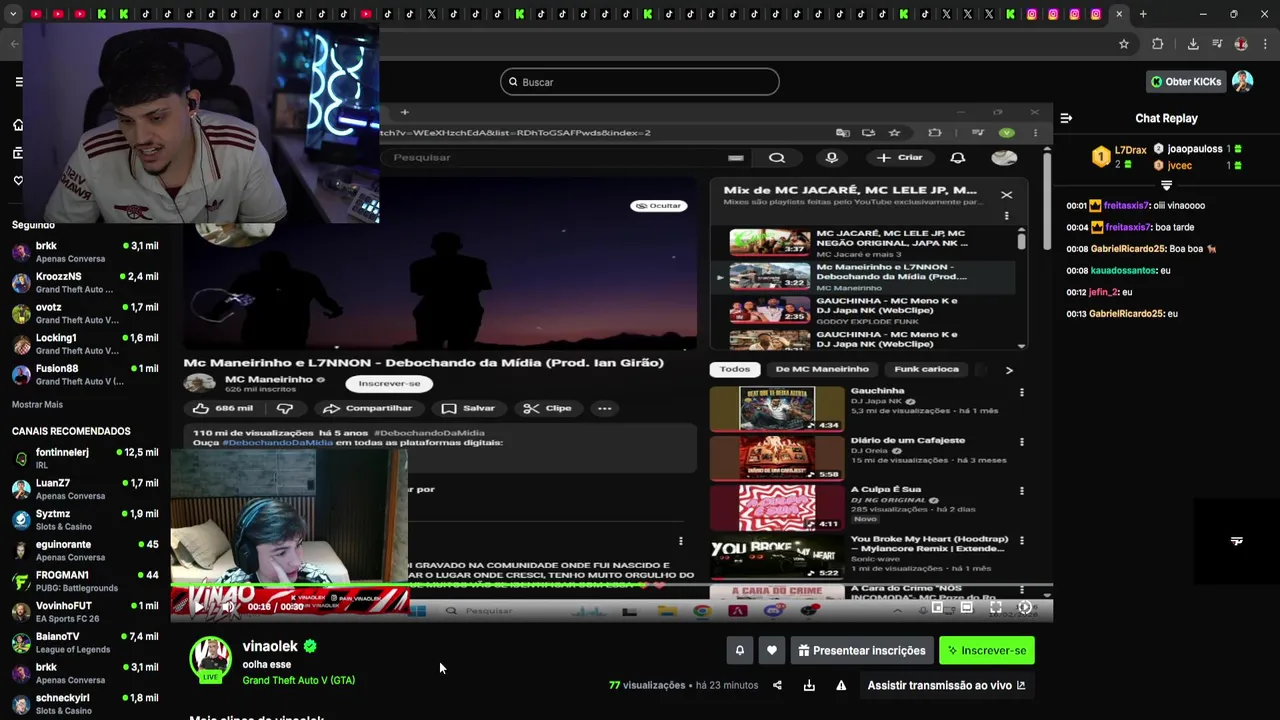The image size is (1280, 720).
Task: Open the vinaolek LIVE avatar
Action: [x=211, y=659]
